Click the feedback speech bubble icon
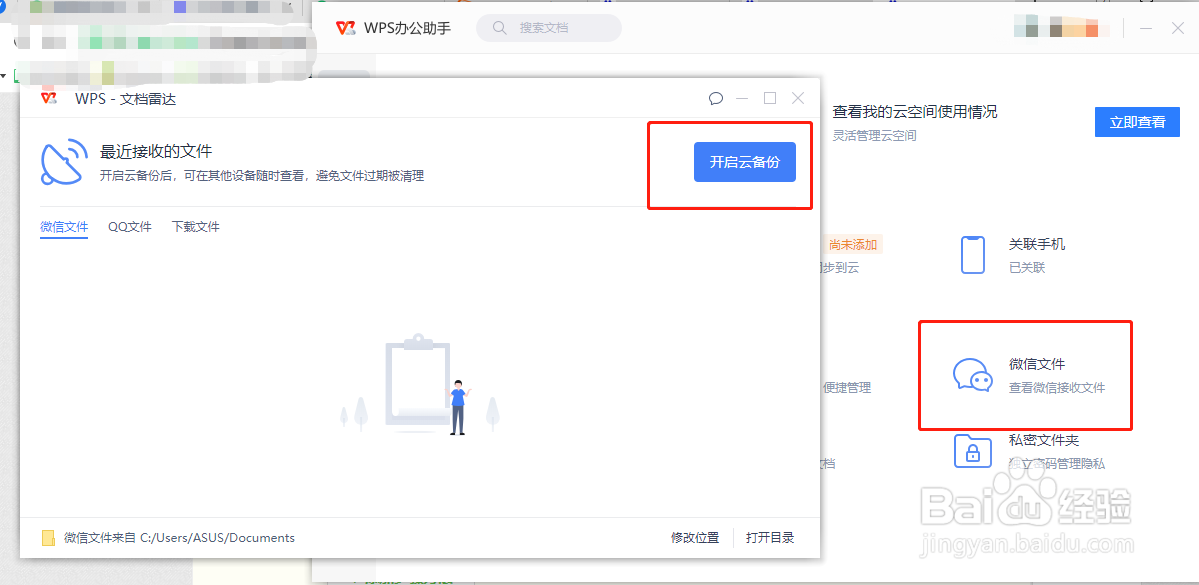This screenshot has height=585, width=1199. click(x=716, y=98)
